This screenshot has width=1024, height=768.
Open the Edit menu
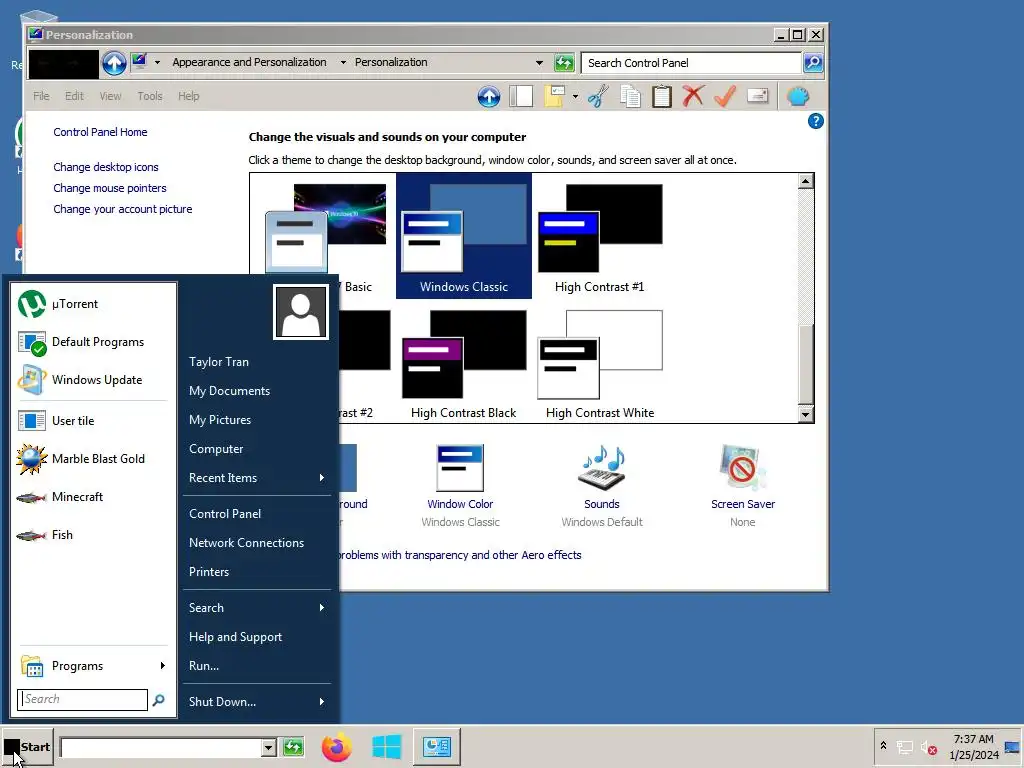(74, 96)
